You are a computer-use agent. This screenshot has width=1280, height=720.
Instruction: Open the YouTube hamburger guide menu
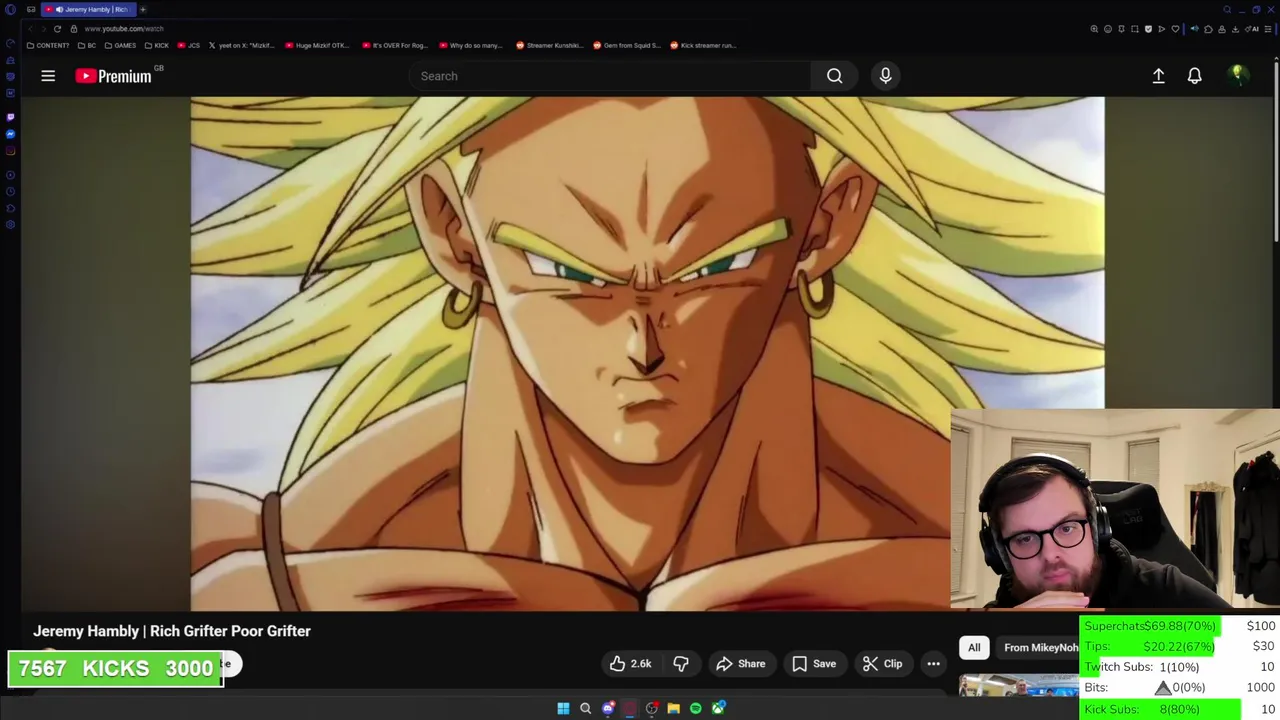[x=48, y=76]
